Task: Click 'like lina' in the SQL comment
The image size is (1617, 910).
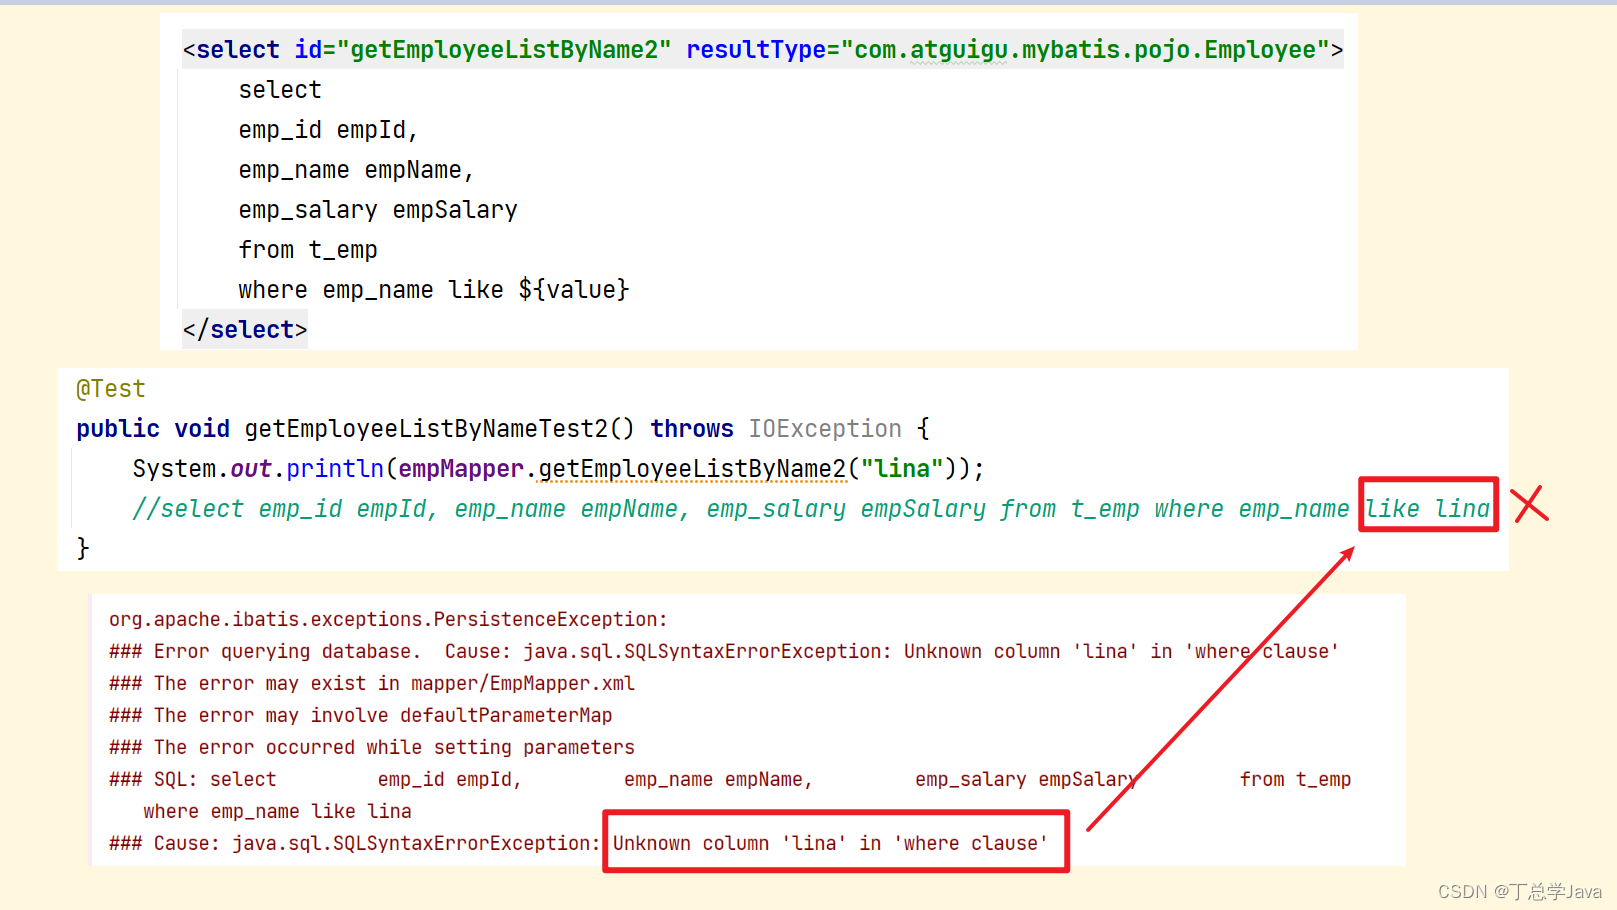Action: pos(1428,509)
